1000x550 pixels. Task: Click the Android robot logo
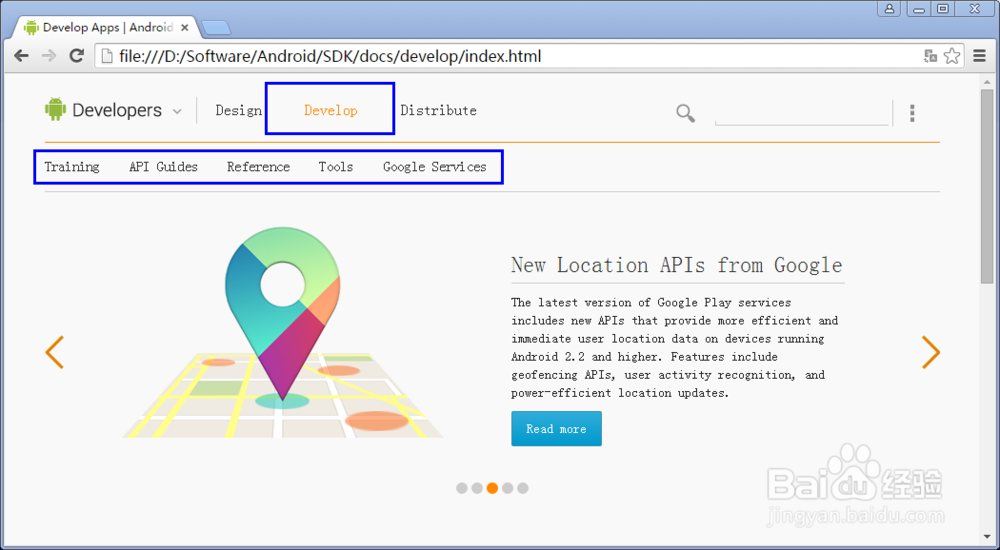[55, 109]
